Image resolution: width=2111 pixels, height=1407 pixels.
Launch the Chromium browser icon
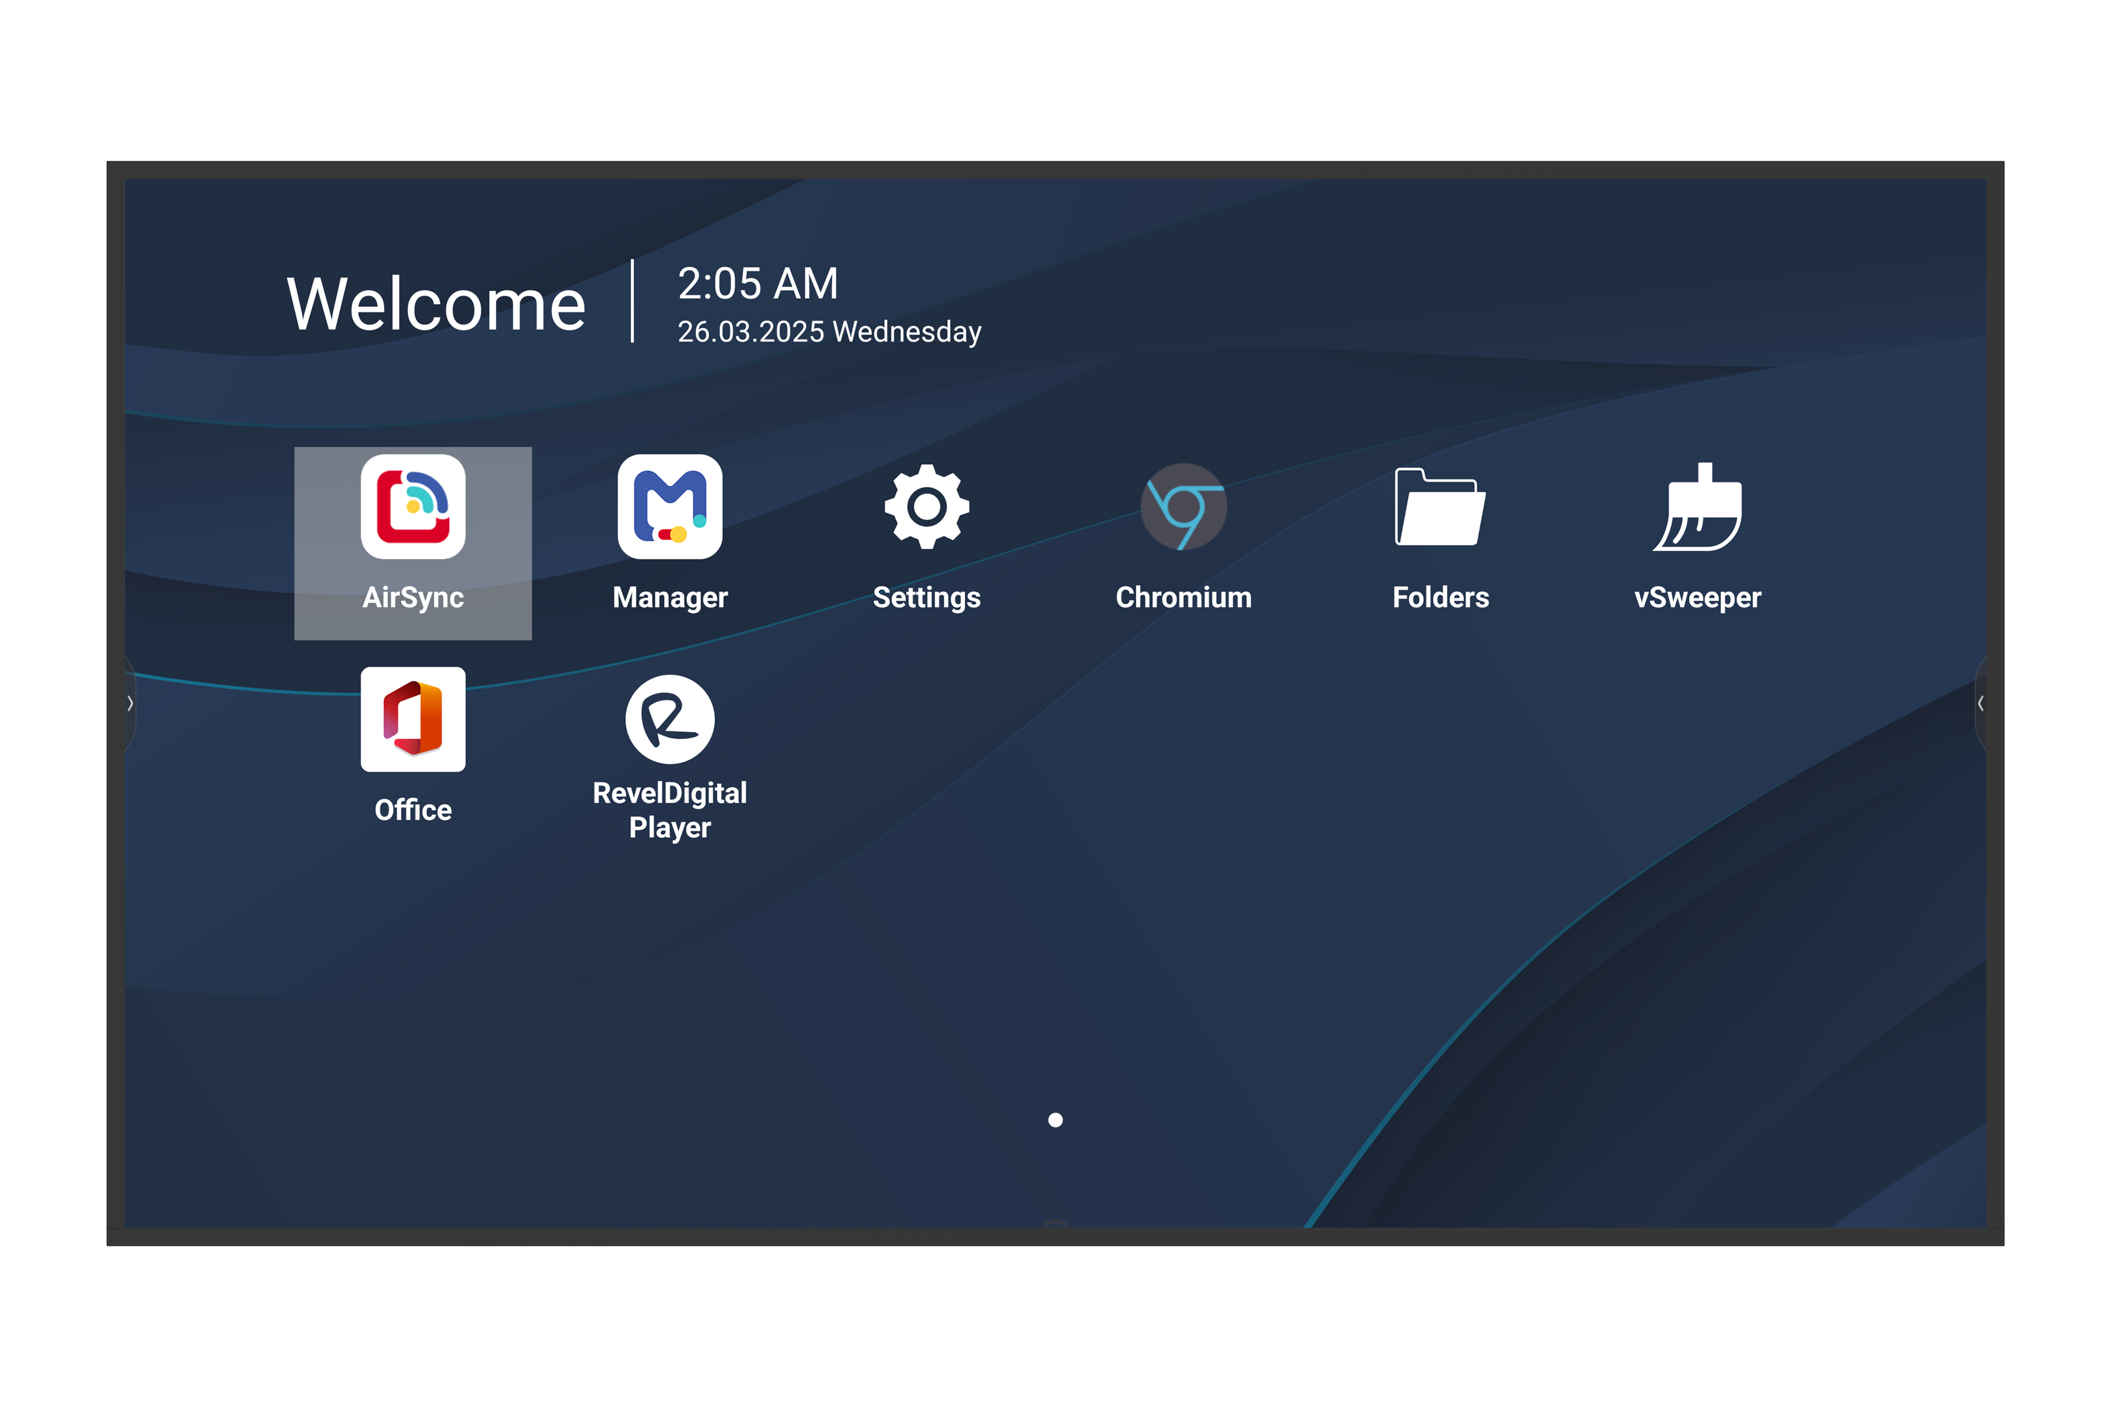tap(1183, 507)
